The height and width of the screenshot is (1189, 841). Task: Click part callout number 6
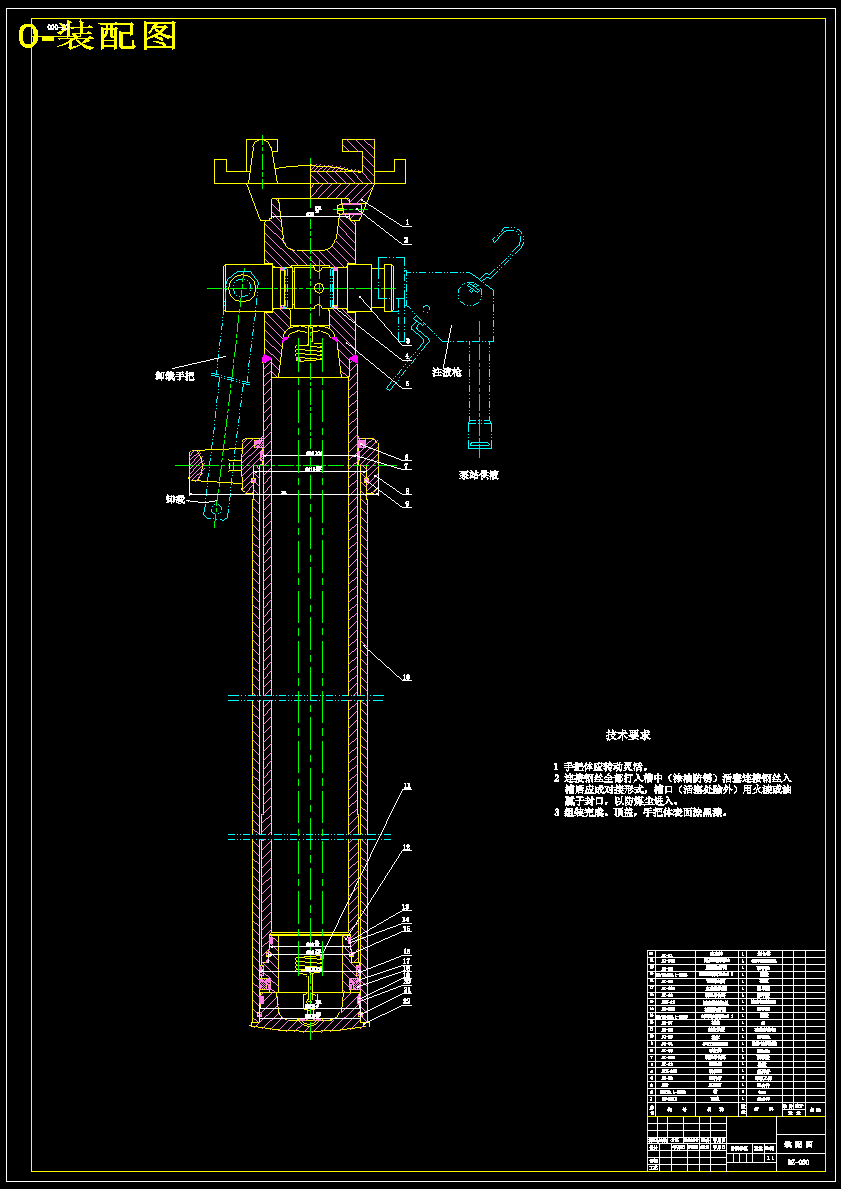406,457
